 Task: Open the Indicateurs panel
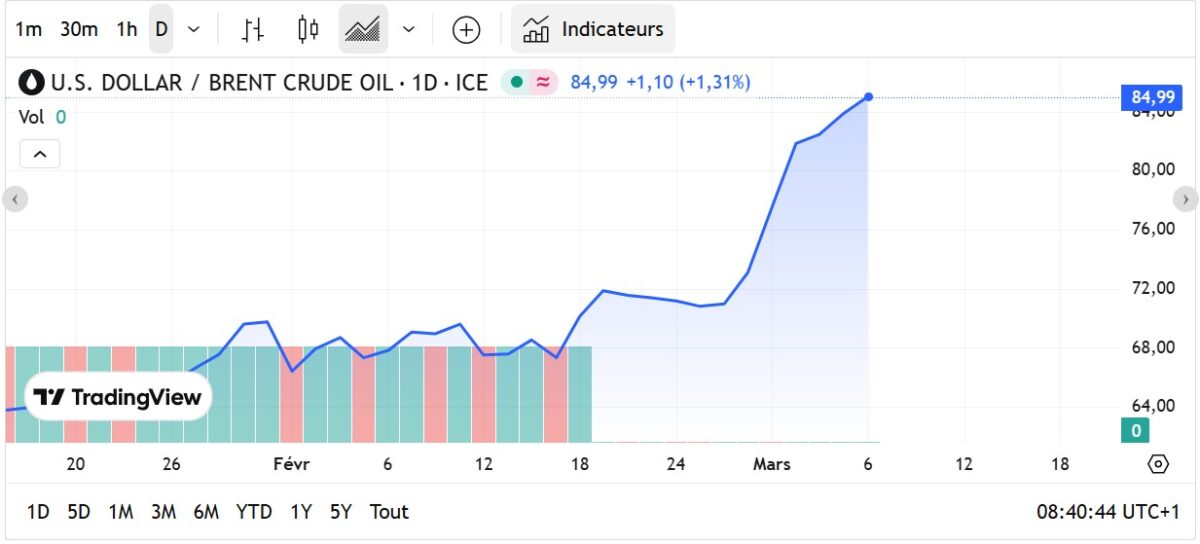pyautogui.click(x=593, y=29)
